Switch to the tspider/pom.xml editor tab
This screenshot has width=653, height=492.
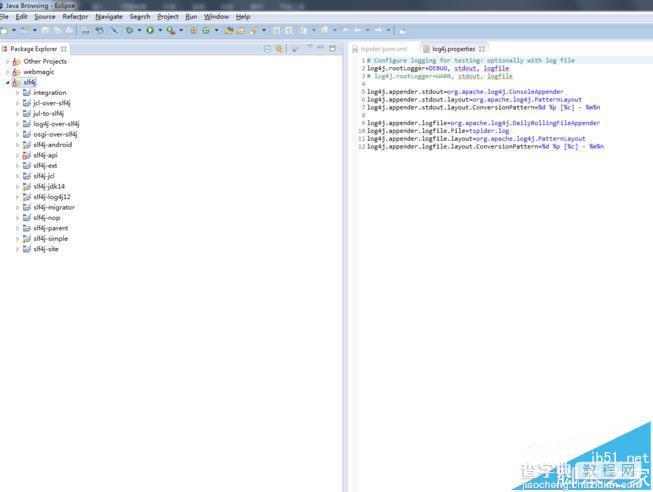coord(380,49)
